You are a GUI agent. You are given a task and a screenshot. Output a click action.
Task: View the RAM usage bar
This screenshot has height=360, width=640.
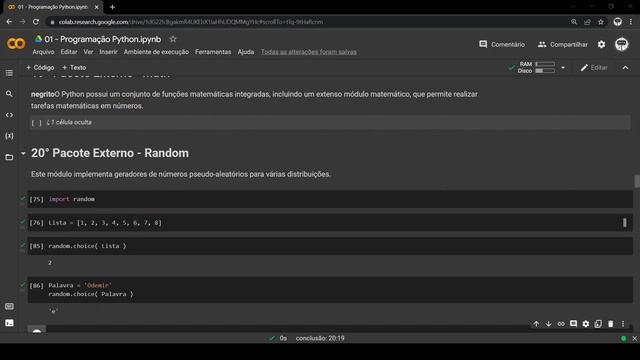545,64
